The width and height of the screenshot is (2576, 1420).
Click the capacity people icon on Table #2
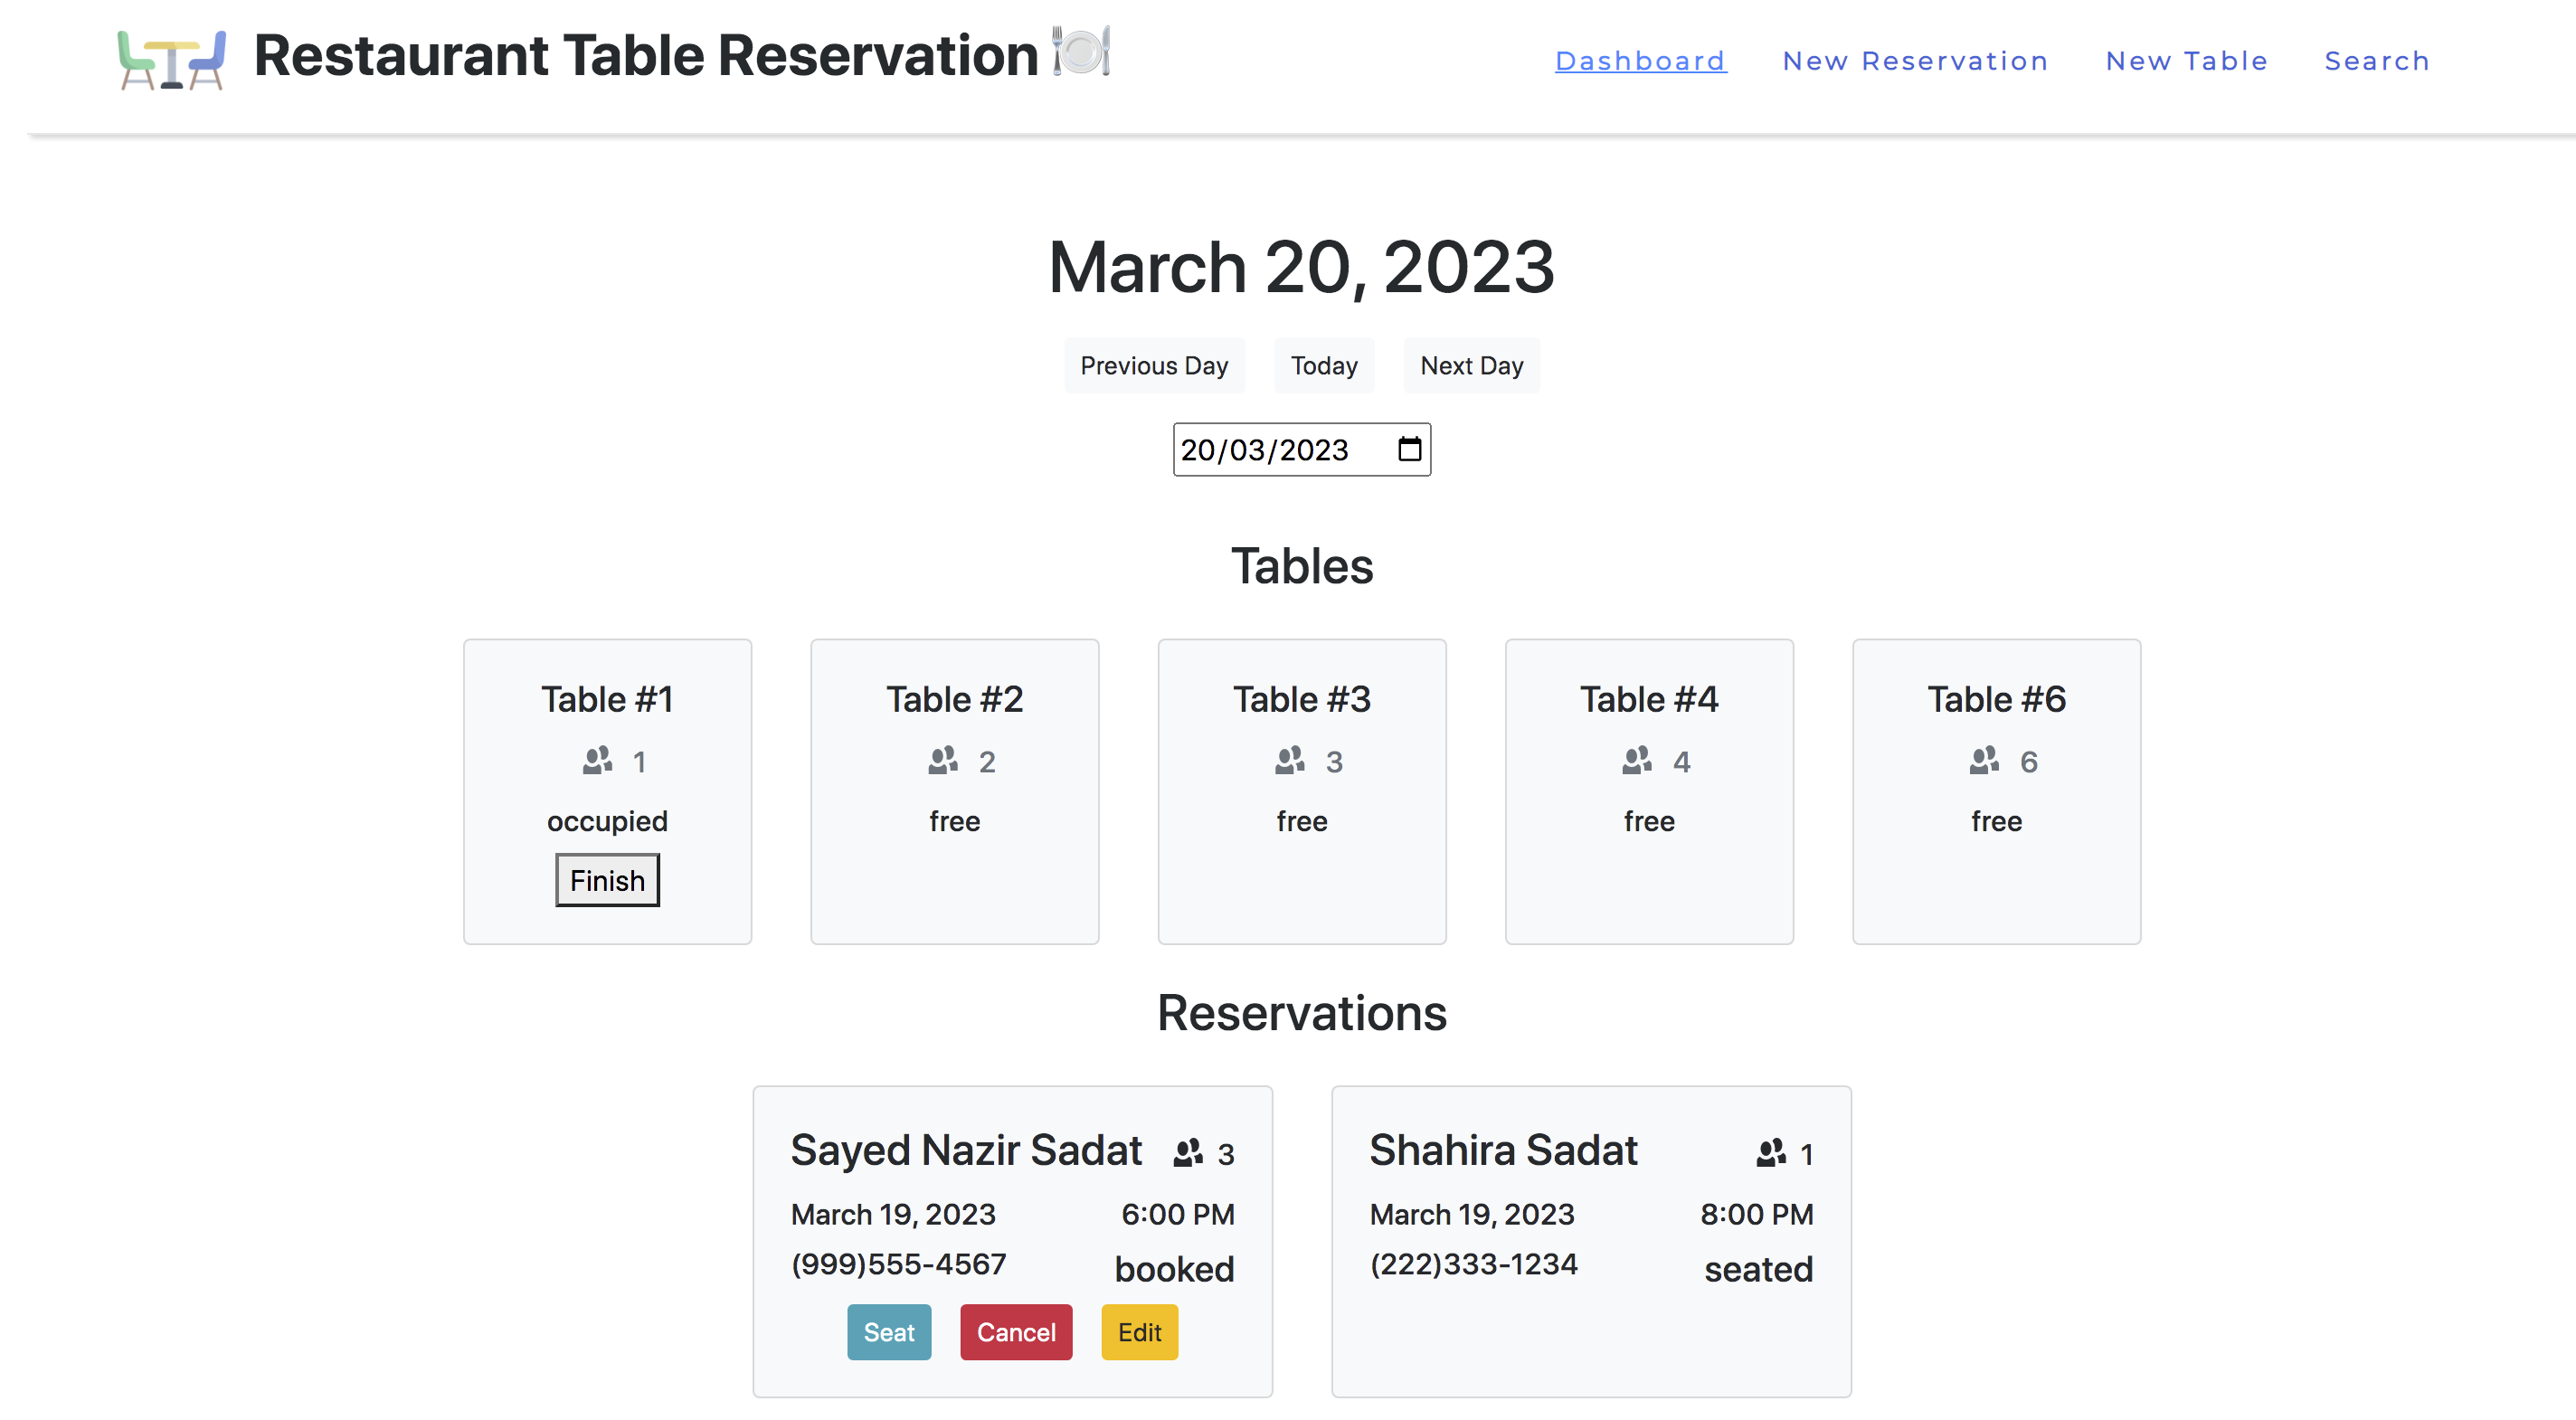942,761
